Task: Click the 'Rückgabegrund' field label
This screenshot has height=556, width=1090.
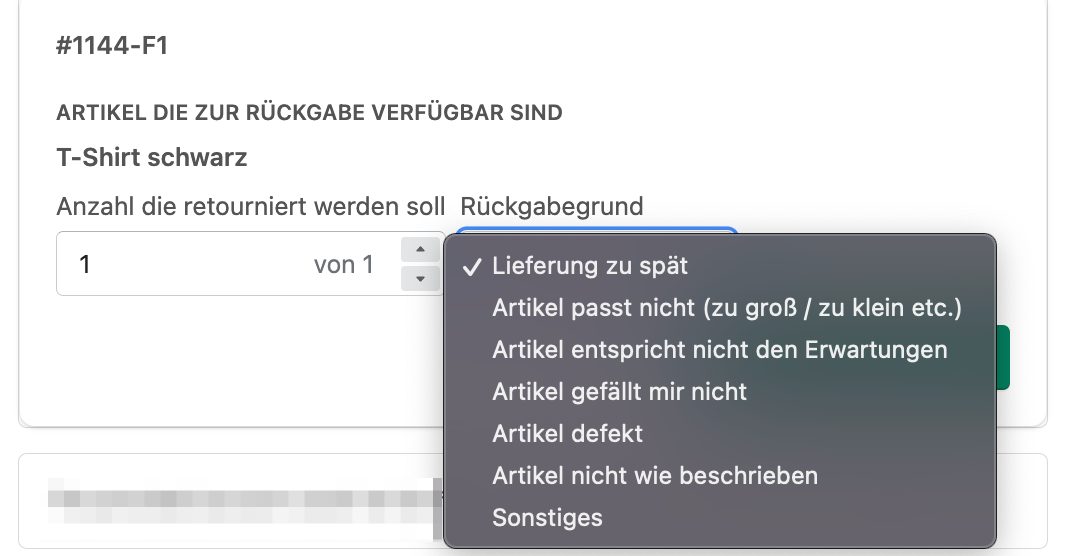Action: pyautogui.click(x=552, y=206)
